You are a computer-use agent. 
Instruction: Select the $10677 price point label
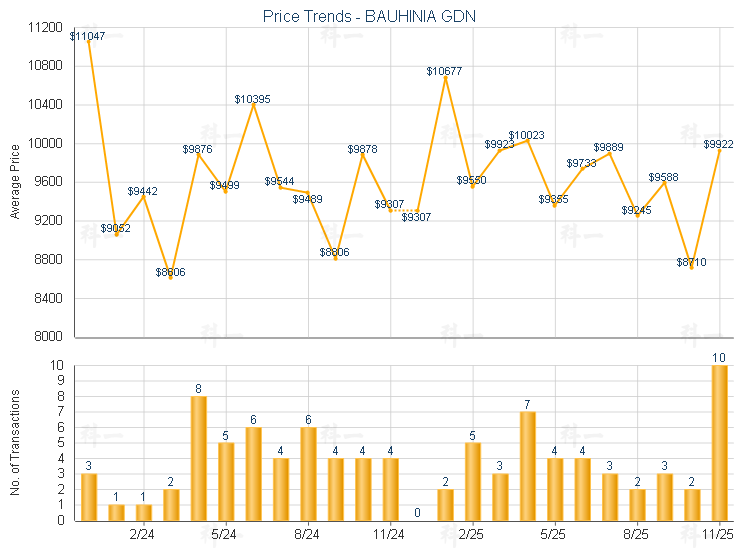(x=445, y=71)
